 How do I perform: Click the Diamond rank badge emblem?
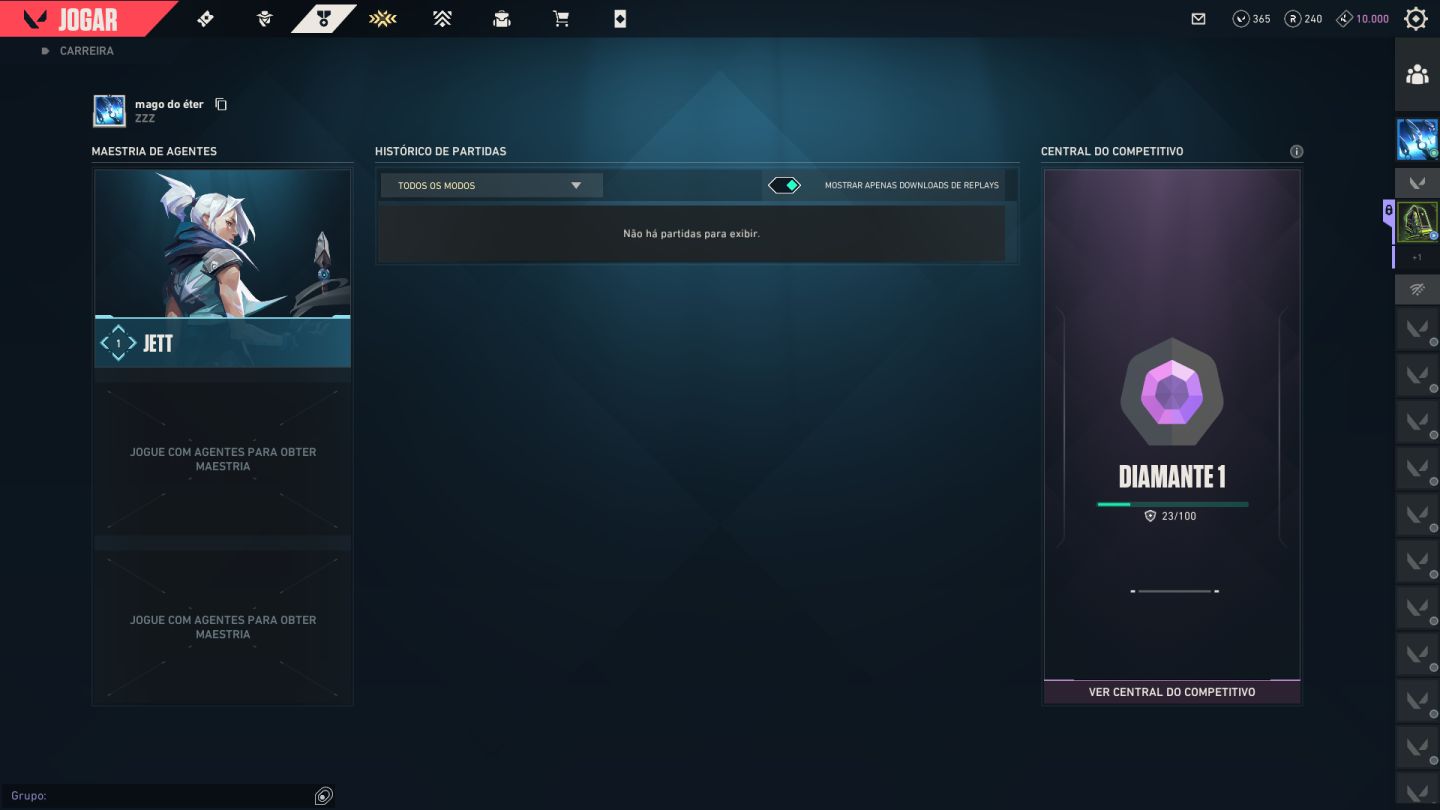(1172, 393)
